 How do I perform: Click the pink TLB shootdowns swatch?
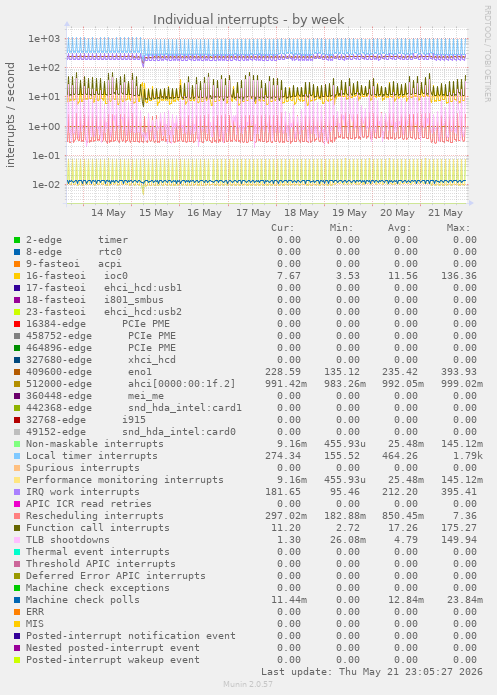[17, 540]
